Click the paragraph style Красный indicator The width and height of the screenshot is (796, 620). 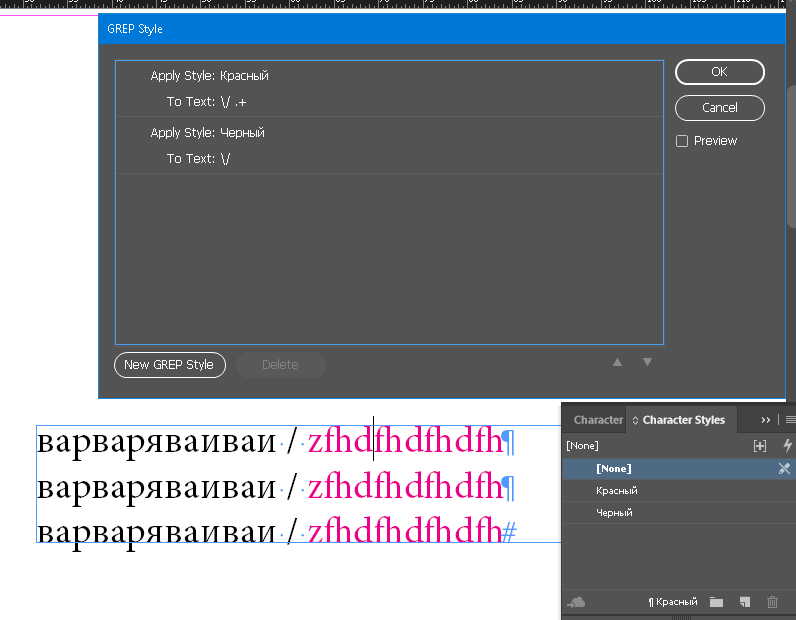[673, 602]
